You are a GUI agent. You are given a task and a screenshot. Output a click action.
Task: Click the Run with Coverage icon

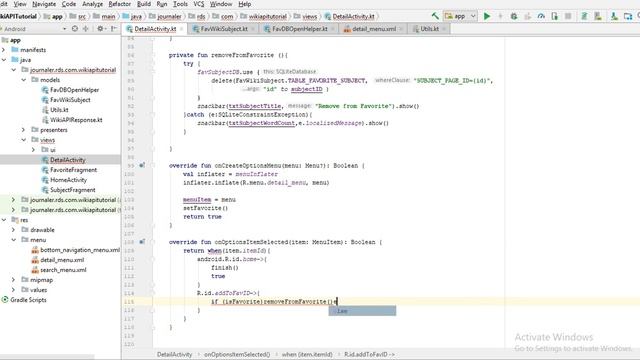click(x=528, y=16)
